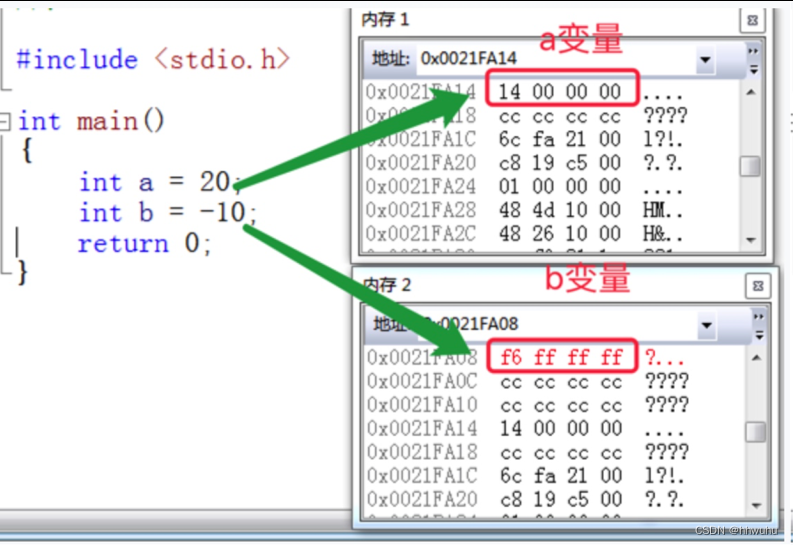
Task: Click row 0x0021FA1C in 内存 2
Action: 526,476
